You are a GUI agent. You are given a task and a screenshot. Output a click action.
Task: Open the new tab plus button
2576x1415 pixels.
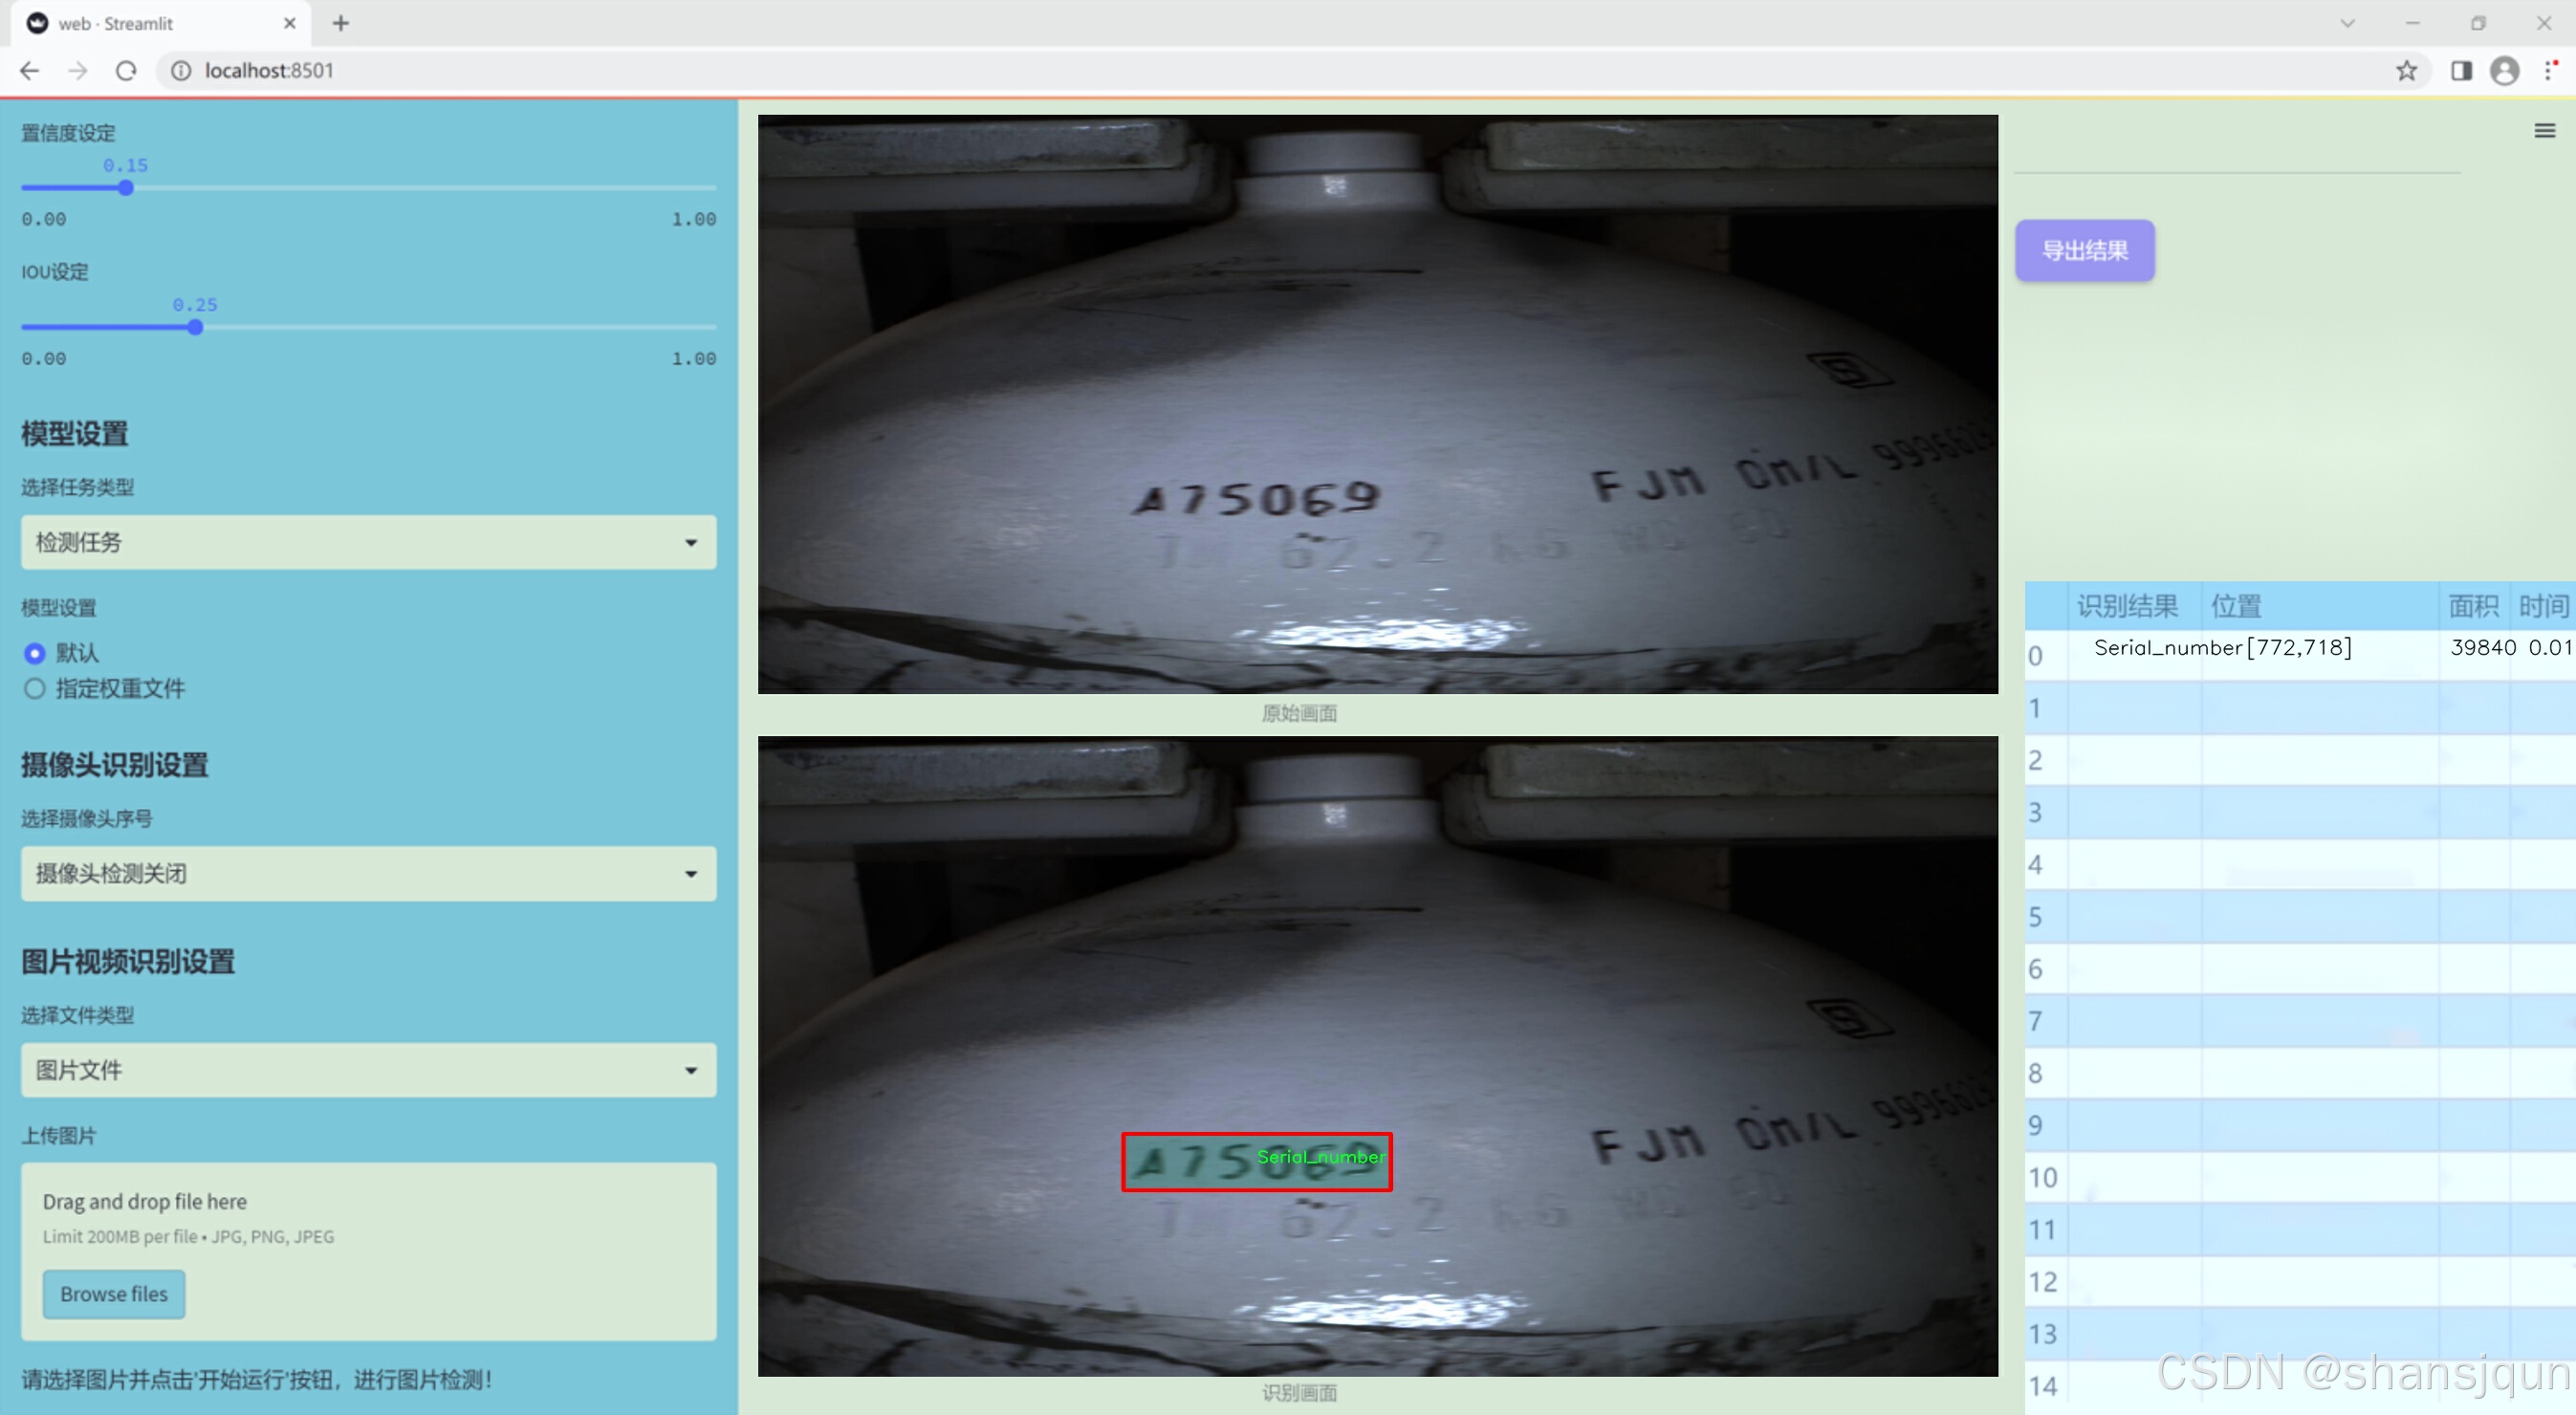pyautogui.click(x=341, y=23)
